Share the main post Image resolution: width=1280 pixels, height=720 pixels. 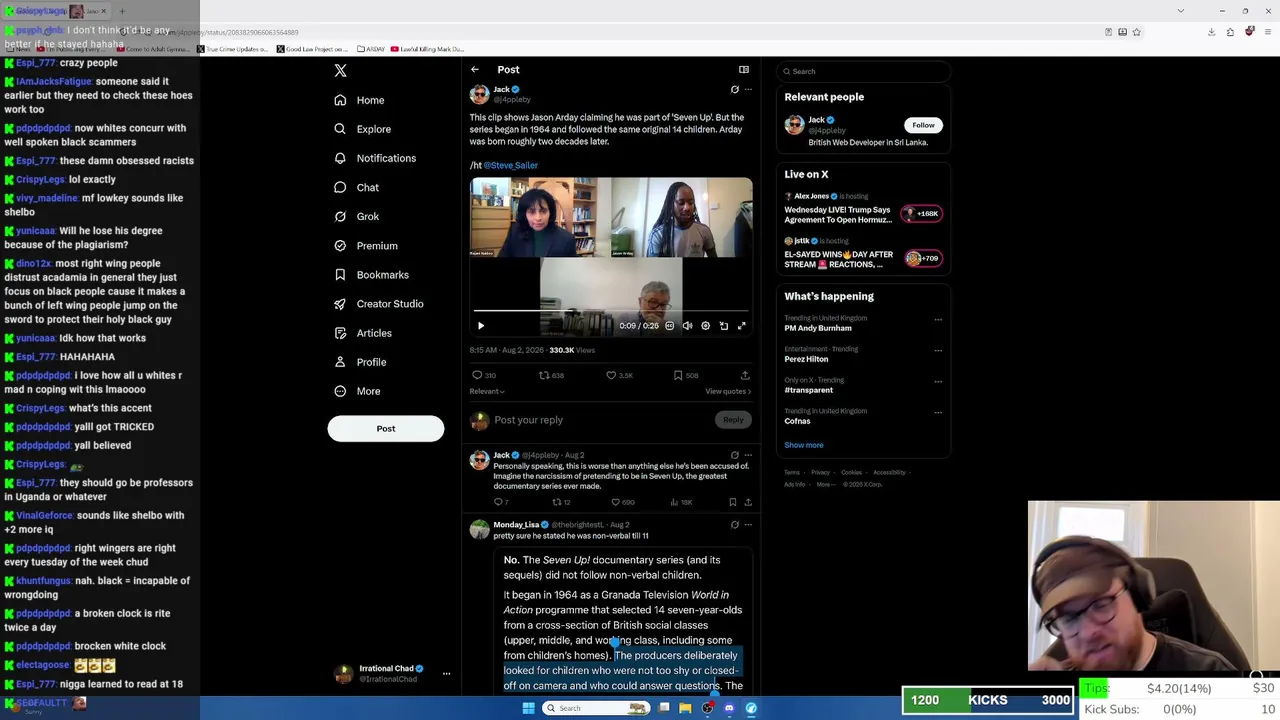pos(745,375)
